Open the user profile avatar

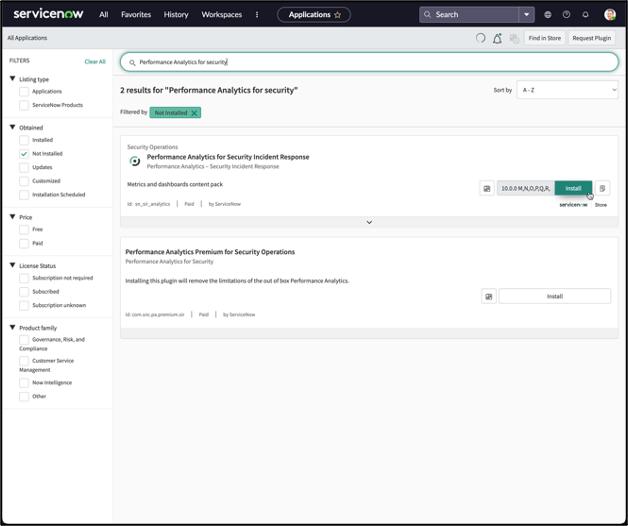(x=610, y=14)
